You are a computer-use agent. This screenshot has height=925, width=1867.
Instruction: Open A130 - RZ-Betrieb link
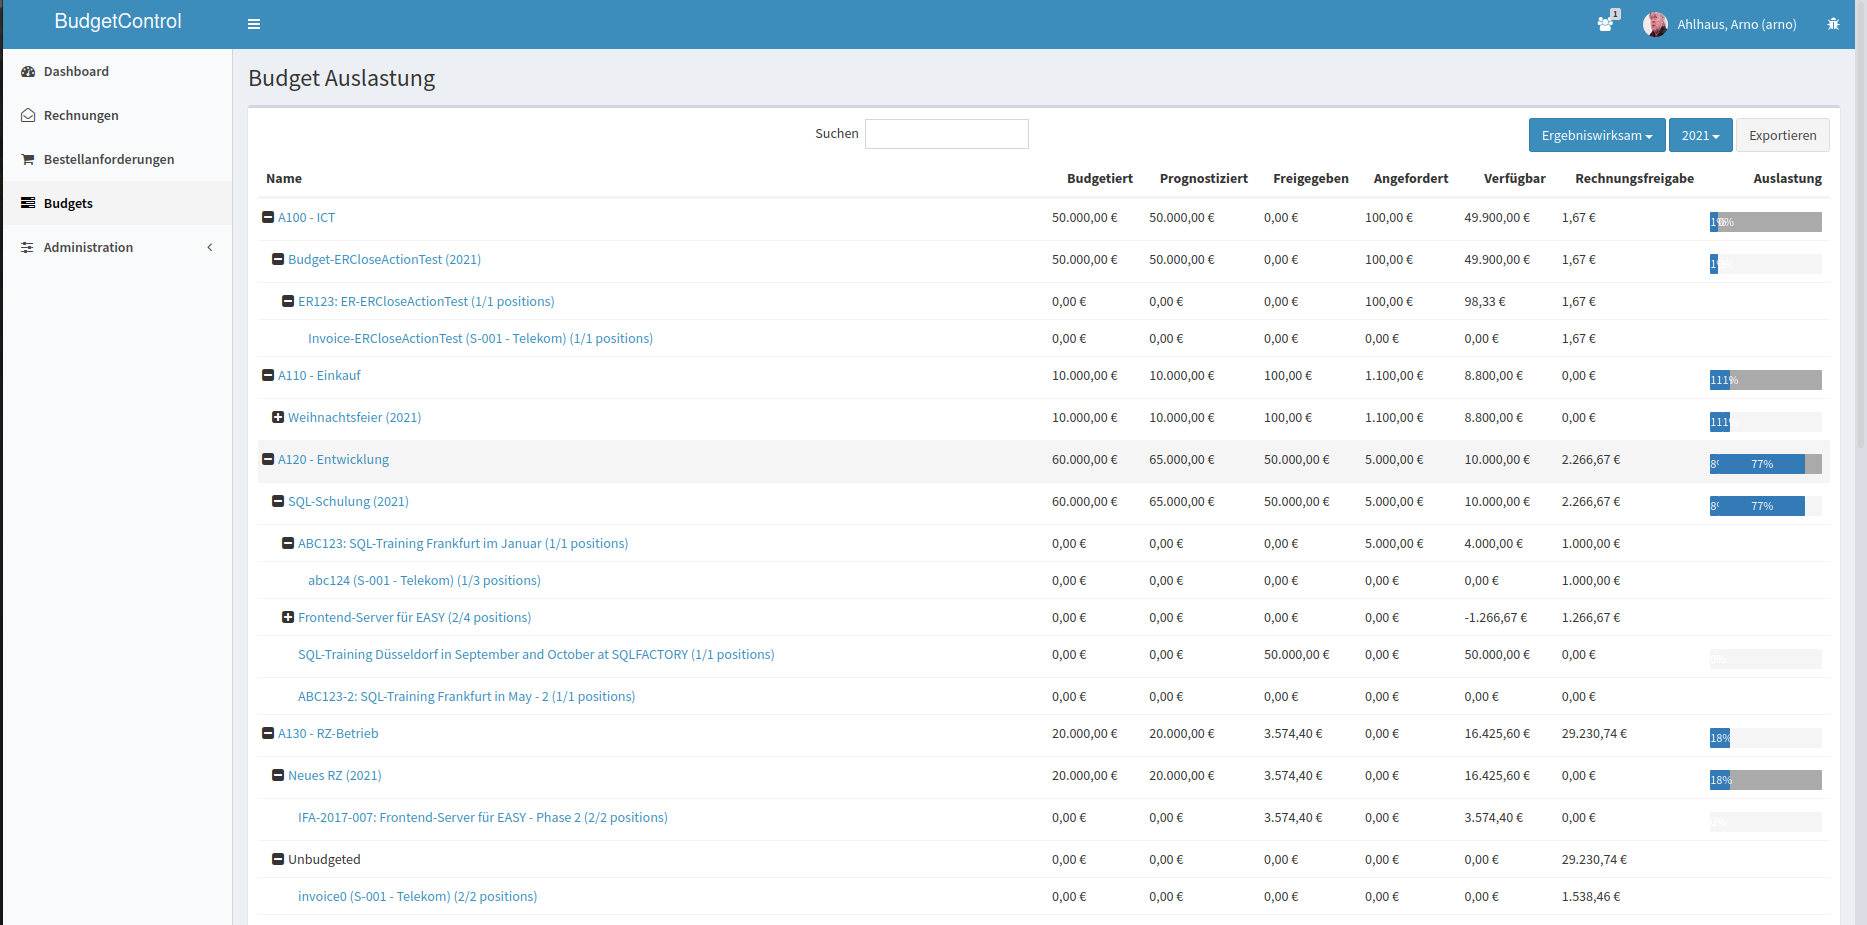point(328,733)
